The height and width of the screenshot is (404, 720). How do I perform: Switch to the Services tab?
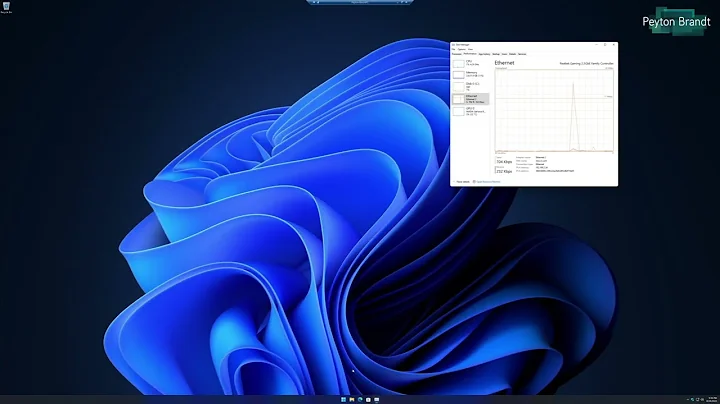(x=522, y=54)
